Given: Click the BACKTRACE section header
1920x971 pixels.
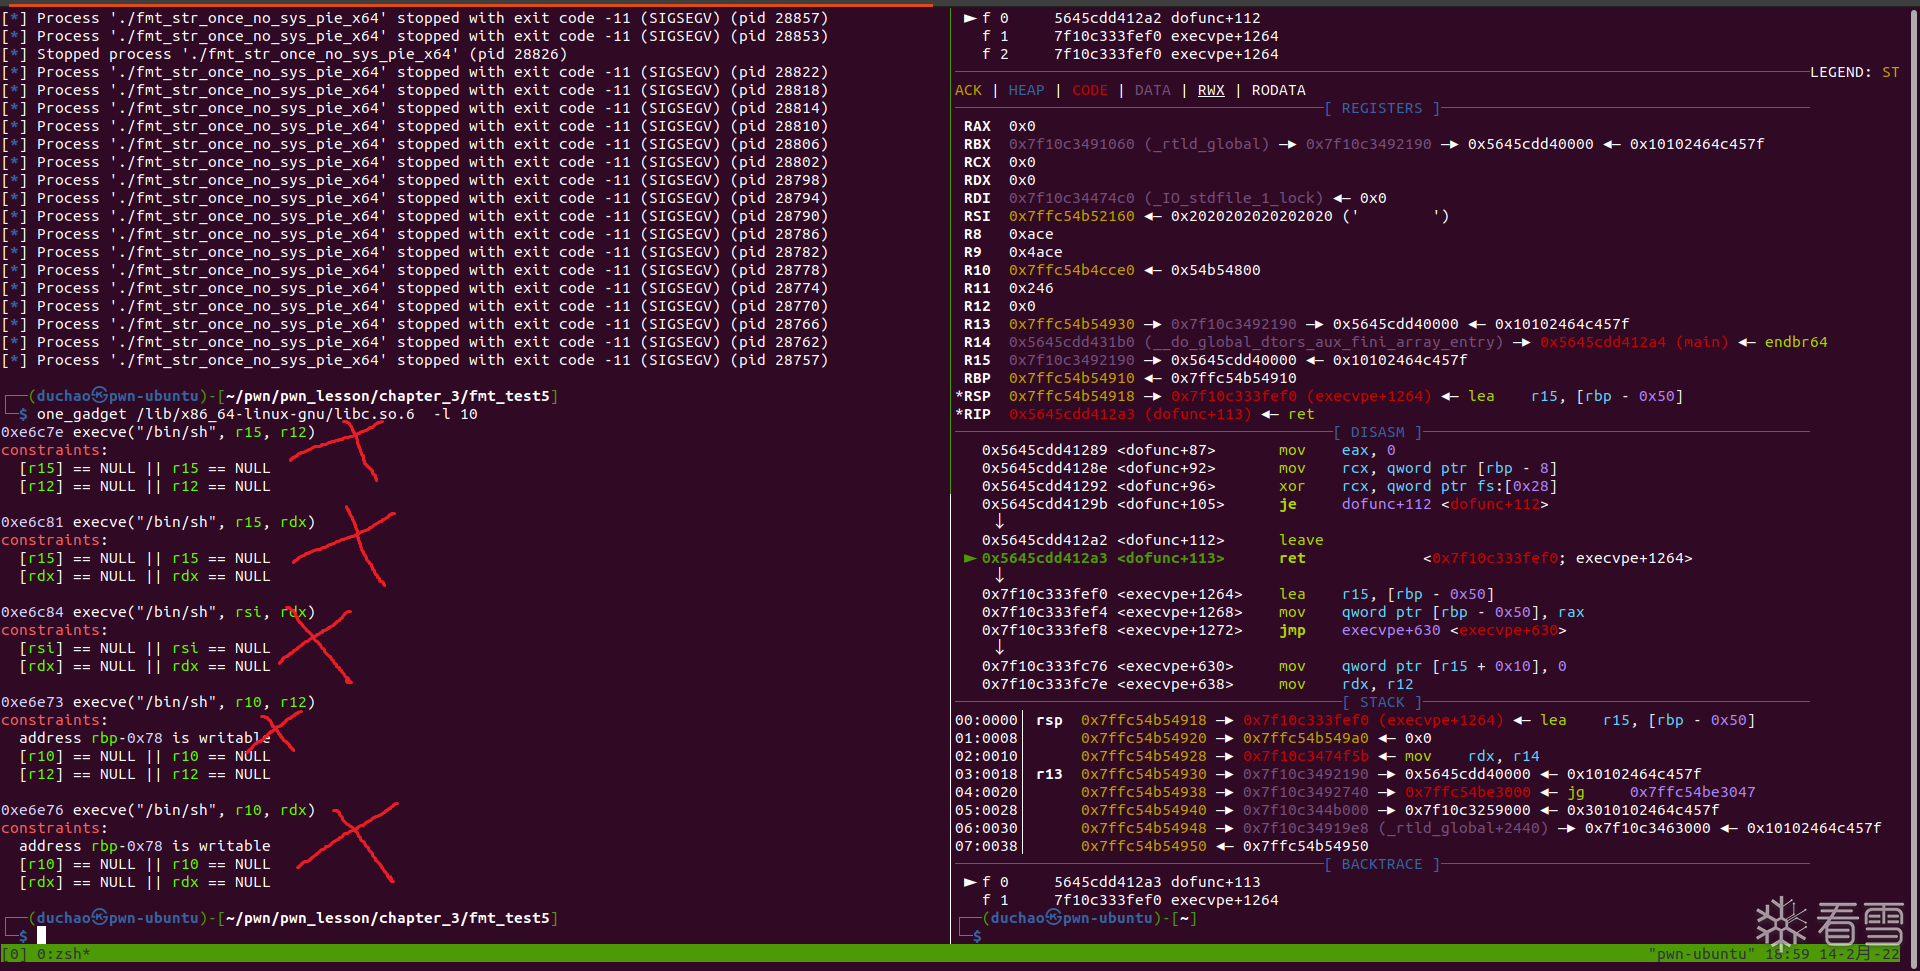Looking at the screenshot, I should coord(1382,864).
